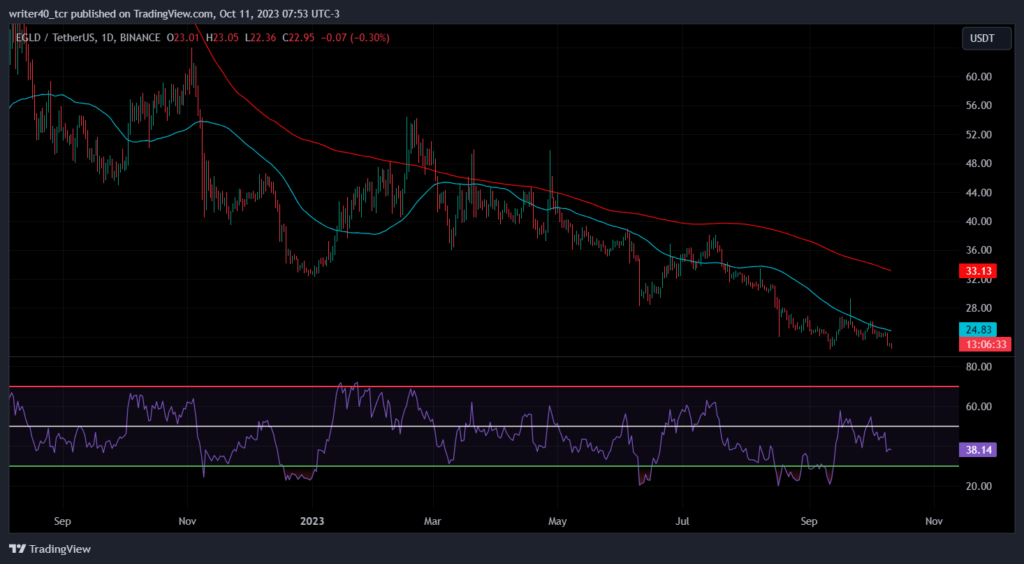Click the TradingView logo
1024x564 pixels.
(x=50, y=549)
